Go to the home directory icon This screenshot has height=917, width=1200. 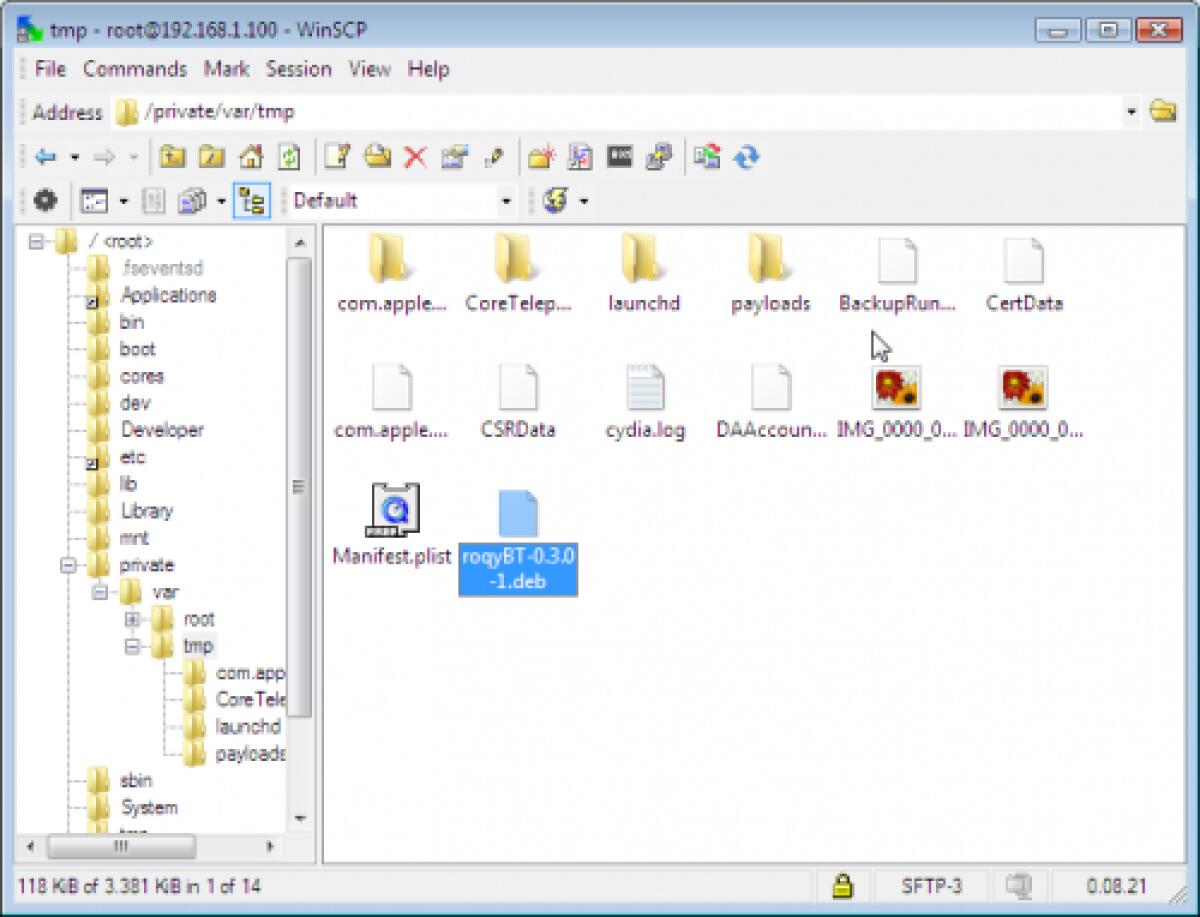point(251,157)
